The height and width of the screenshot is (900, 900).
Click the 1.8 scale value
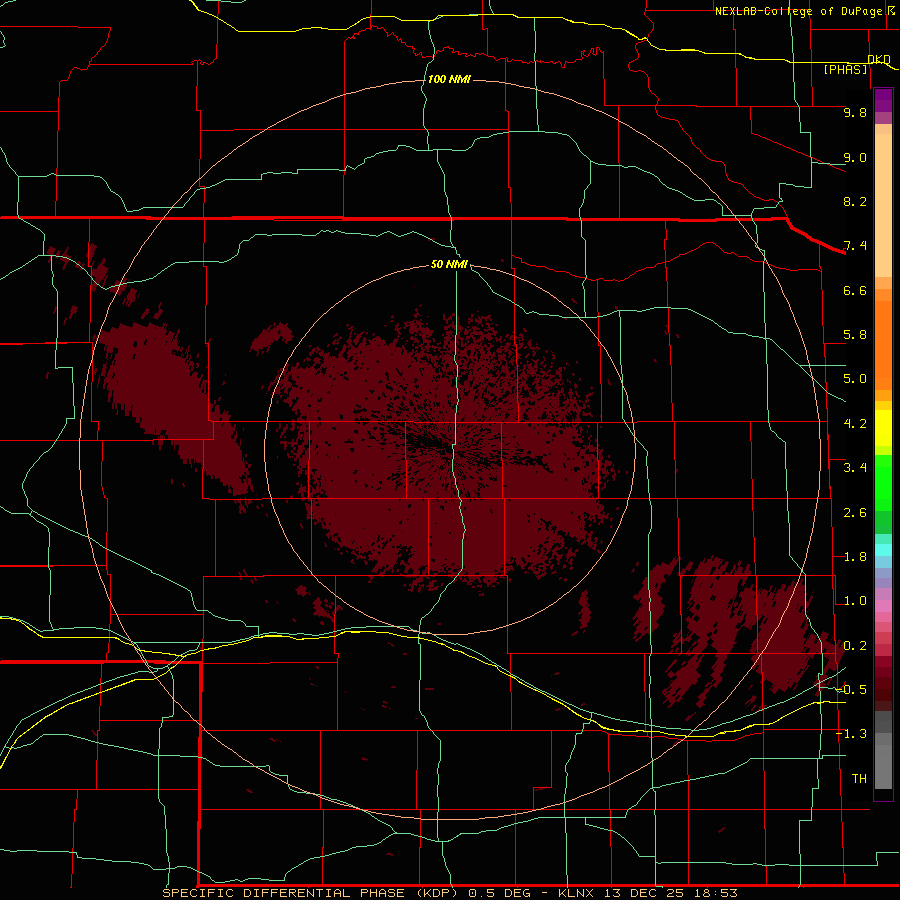[855, 557]
